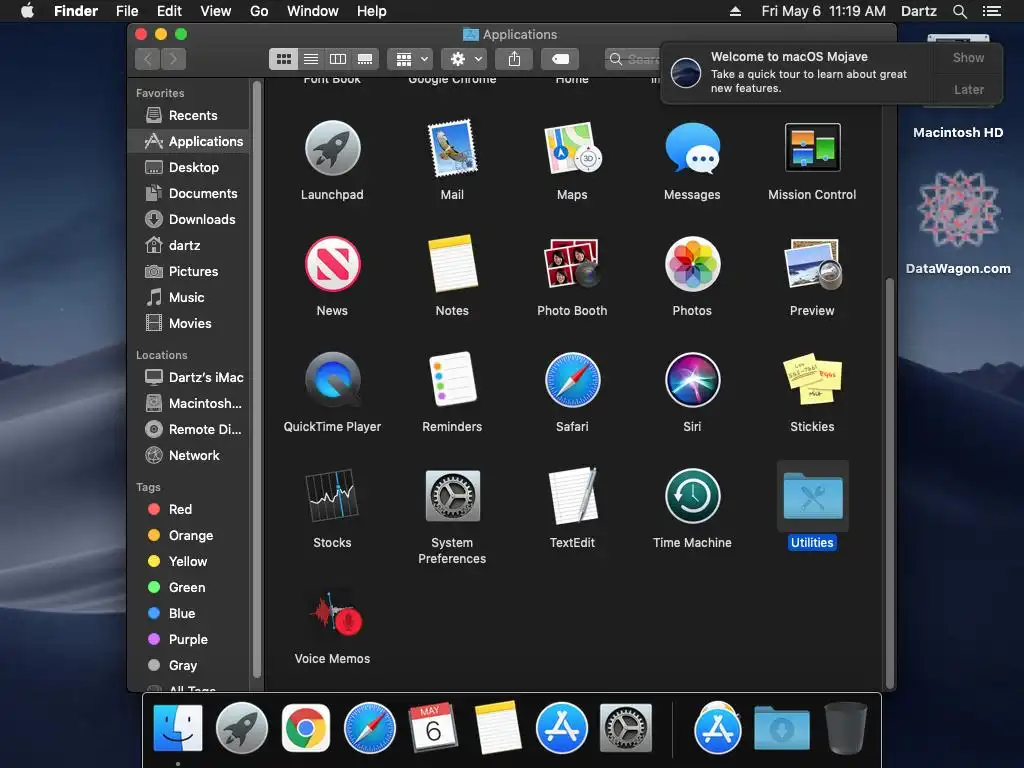Screen dimensions: 1024x768
Task: Filter by the Orange tag
Action: pyautogui.click(x=188, y=536)
